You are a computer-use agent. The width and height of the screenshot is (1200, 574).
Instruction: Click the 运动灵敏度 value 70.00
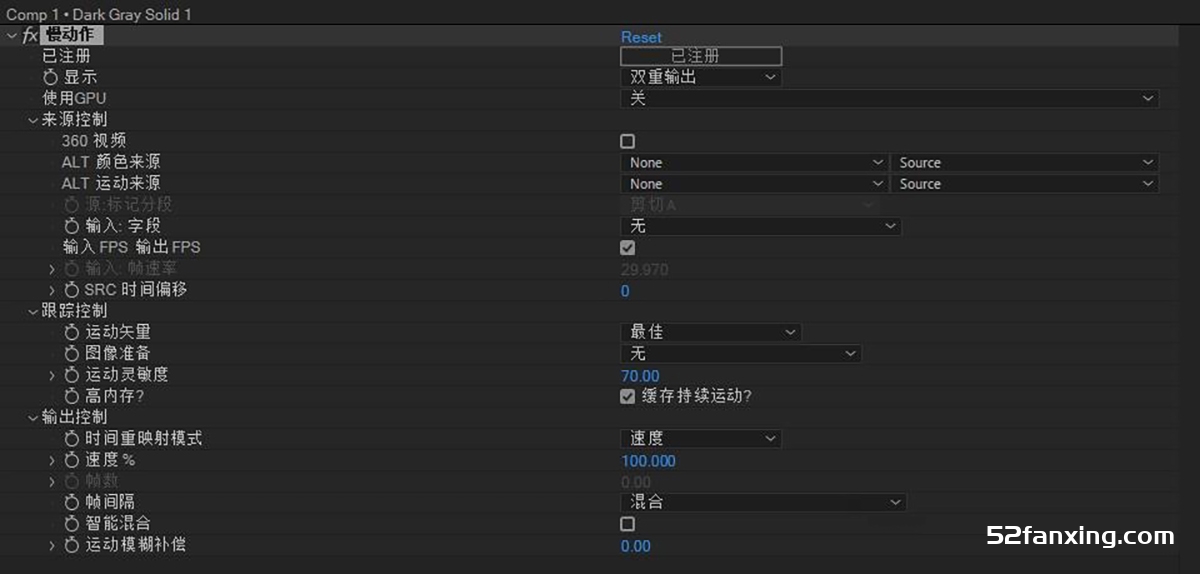640,376
